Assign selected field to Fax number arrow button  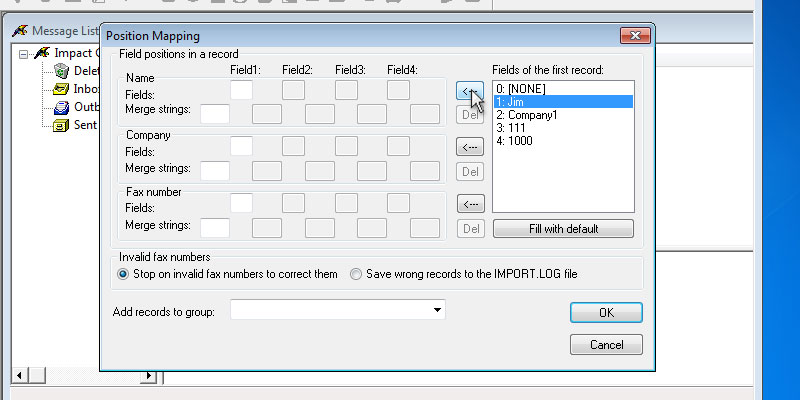tap(470, 204)
